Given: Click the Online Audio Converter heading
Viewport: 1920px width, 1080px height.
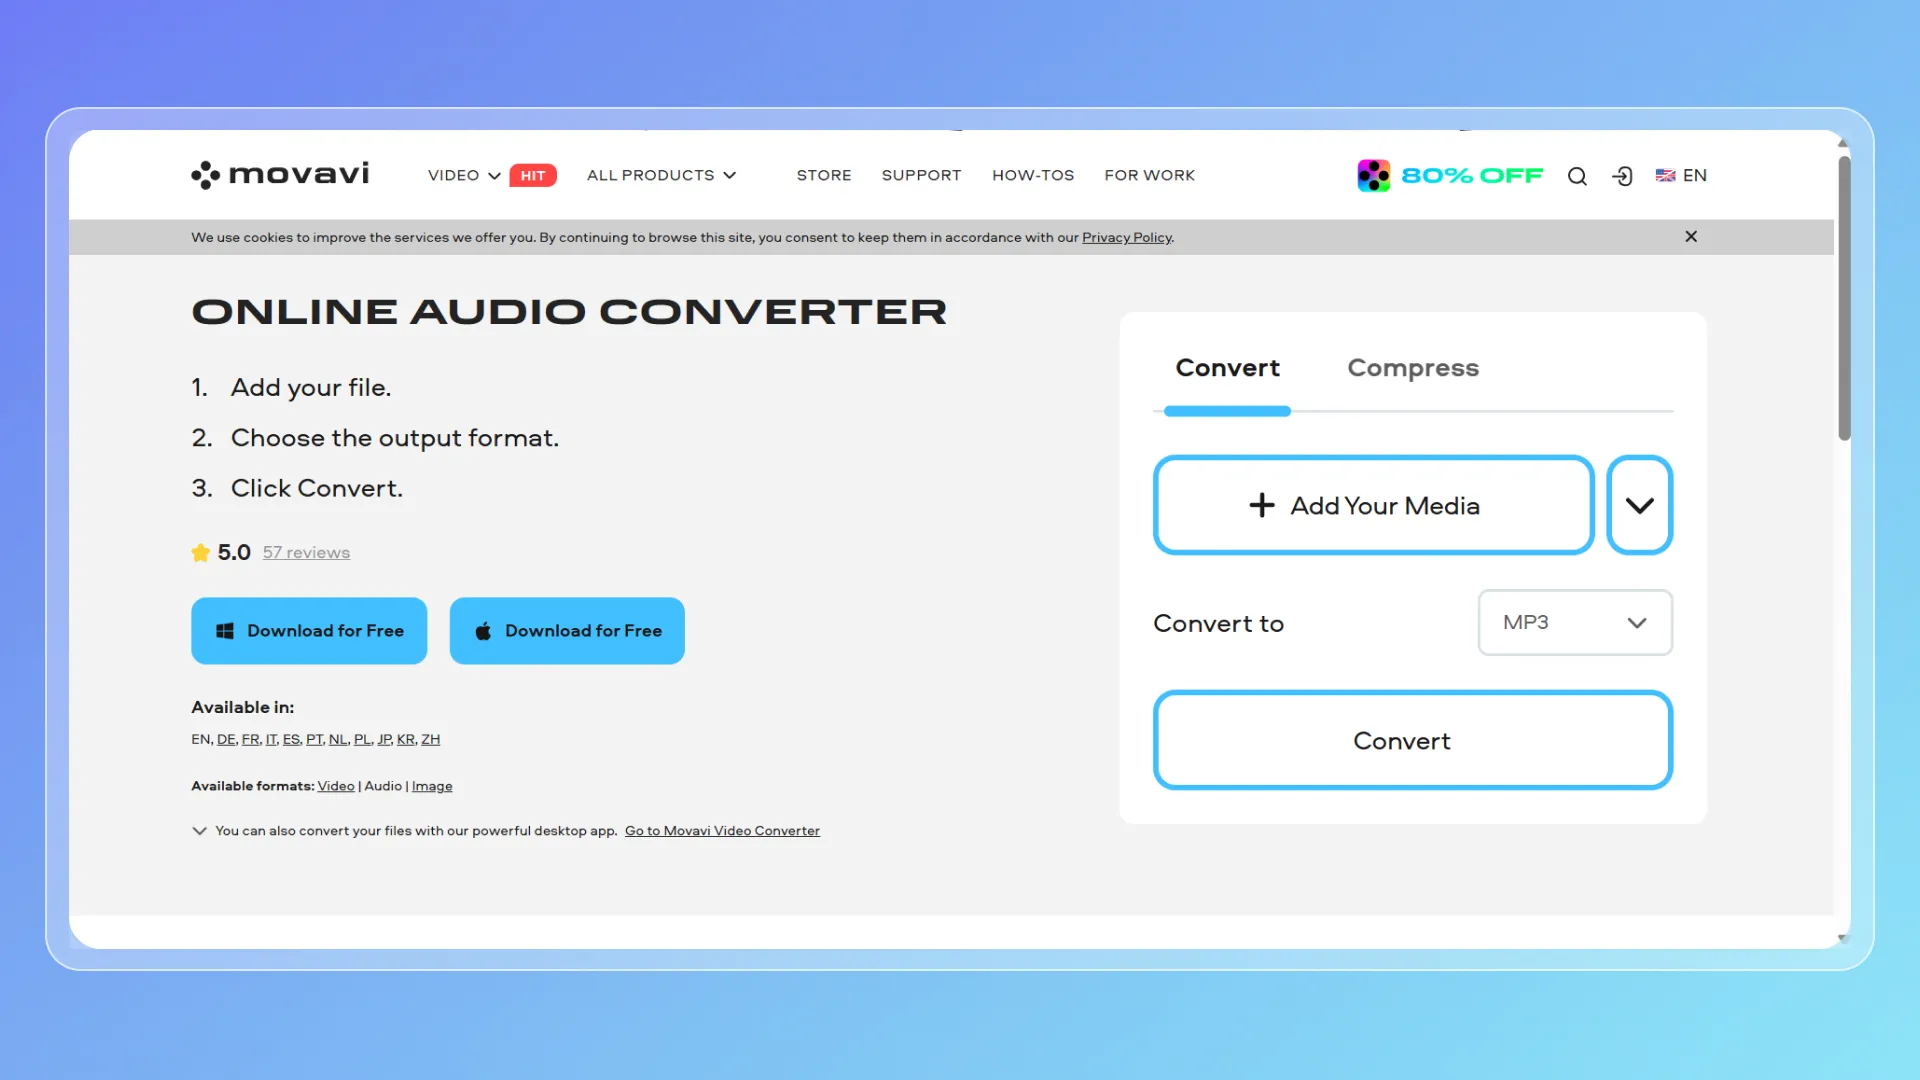Looking at the screenshot, I should (x=569, y=312).
